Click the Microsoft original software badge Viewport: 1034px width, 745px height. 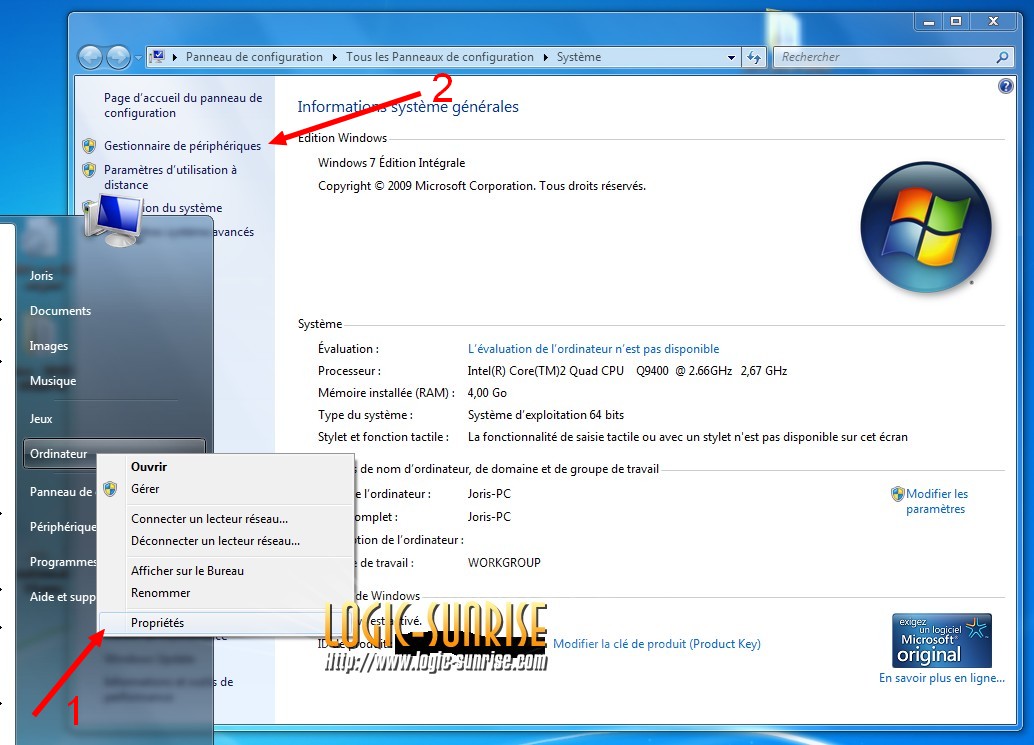[941, 641]
